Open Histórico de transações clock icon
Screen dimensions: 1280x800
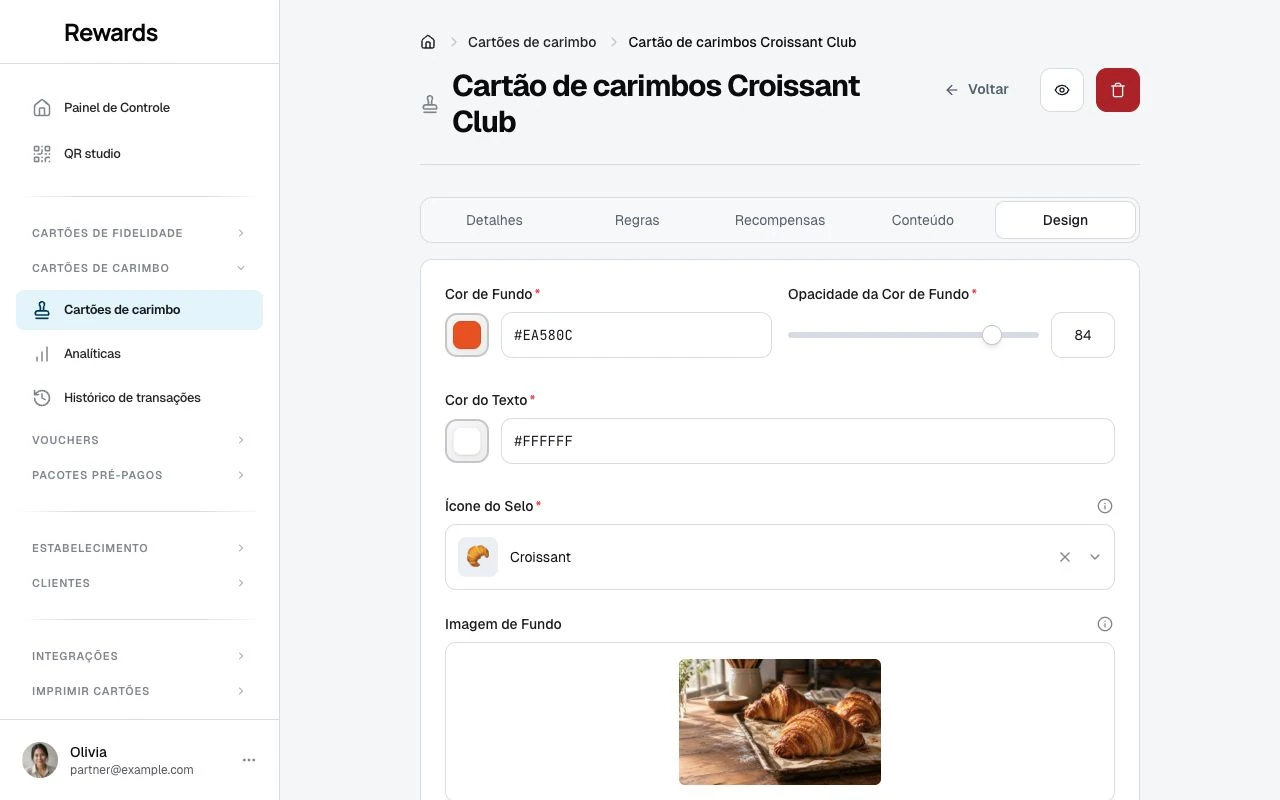pos(42,398)
